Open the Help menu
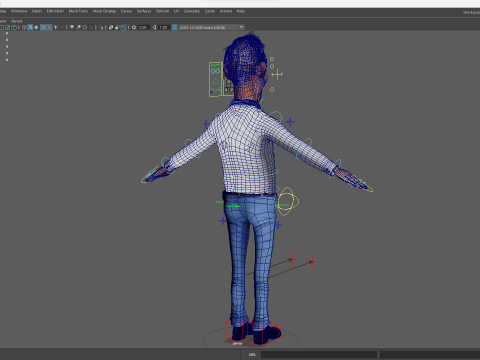480x360 pixels. coord(241,11)
